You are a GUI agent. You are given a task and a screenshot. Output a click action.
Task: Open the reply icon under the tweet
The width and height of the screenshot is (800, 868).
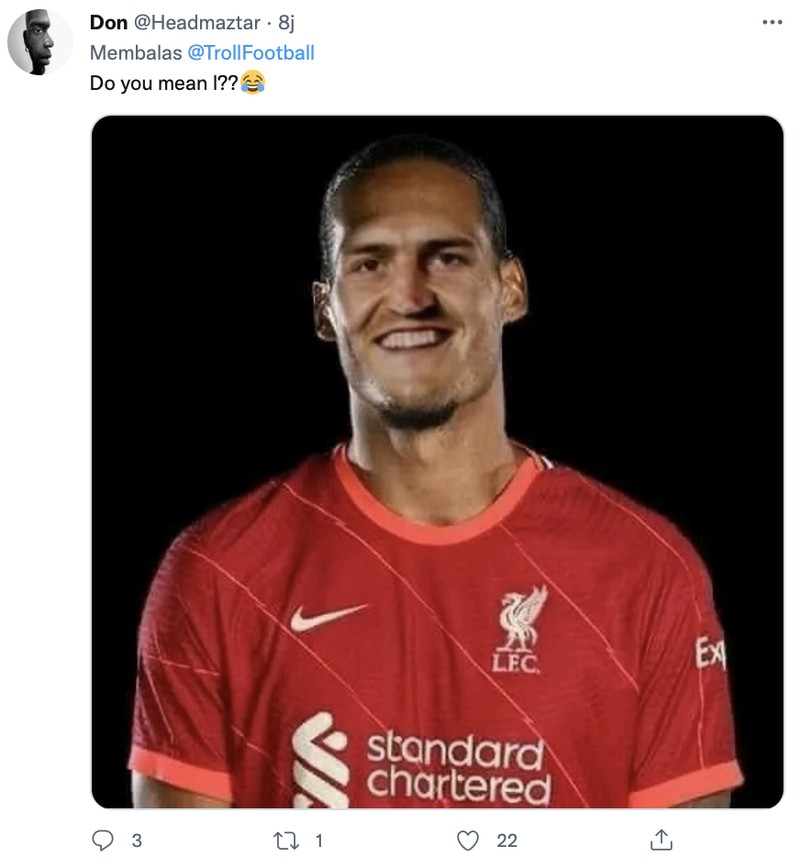(x=101, y=843)
